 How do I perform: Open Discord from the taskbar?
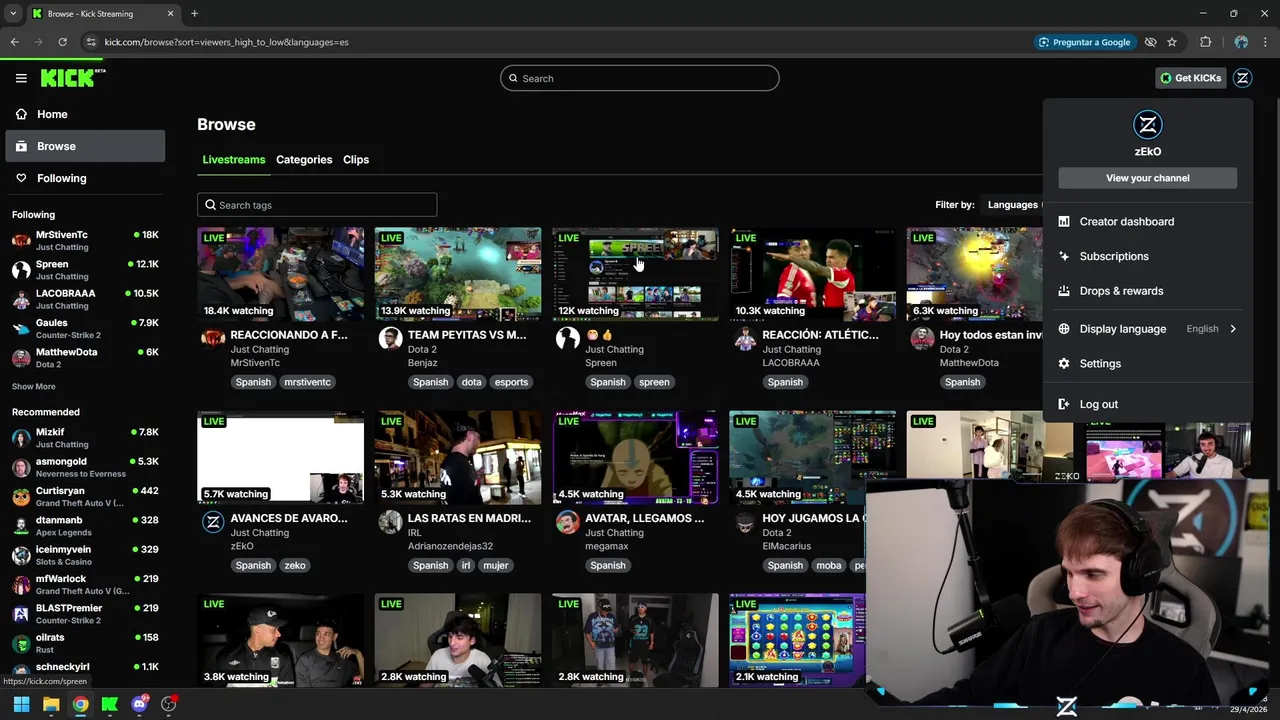pos(139,705)
